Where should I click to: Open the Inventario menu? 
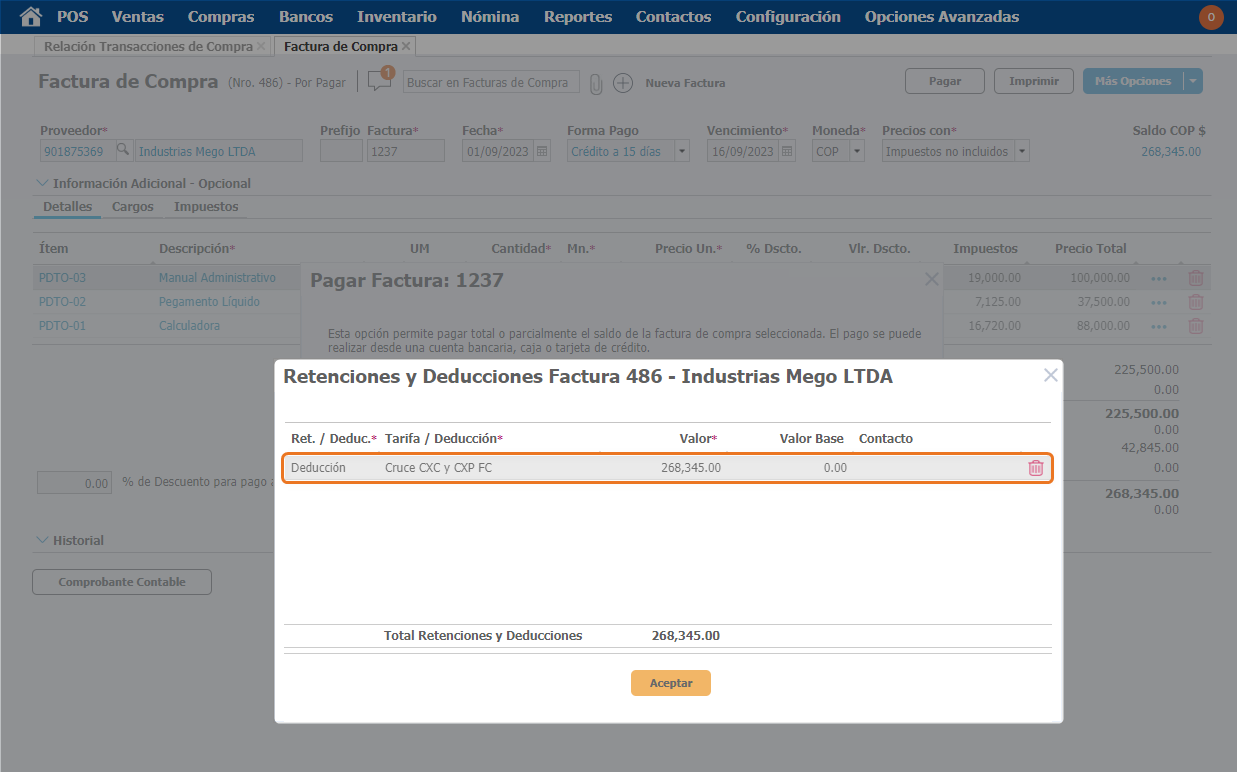click(x=396, y=16)
